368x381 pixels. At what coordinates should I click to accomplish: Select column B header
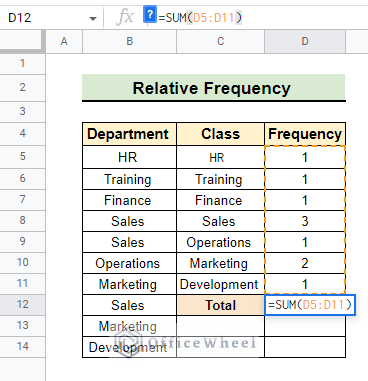(129, 41)
